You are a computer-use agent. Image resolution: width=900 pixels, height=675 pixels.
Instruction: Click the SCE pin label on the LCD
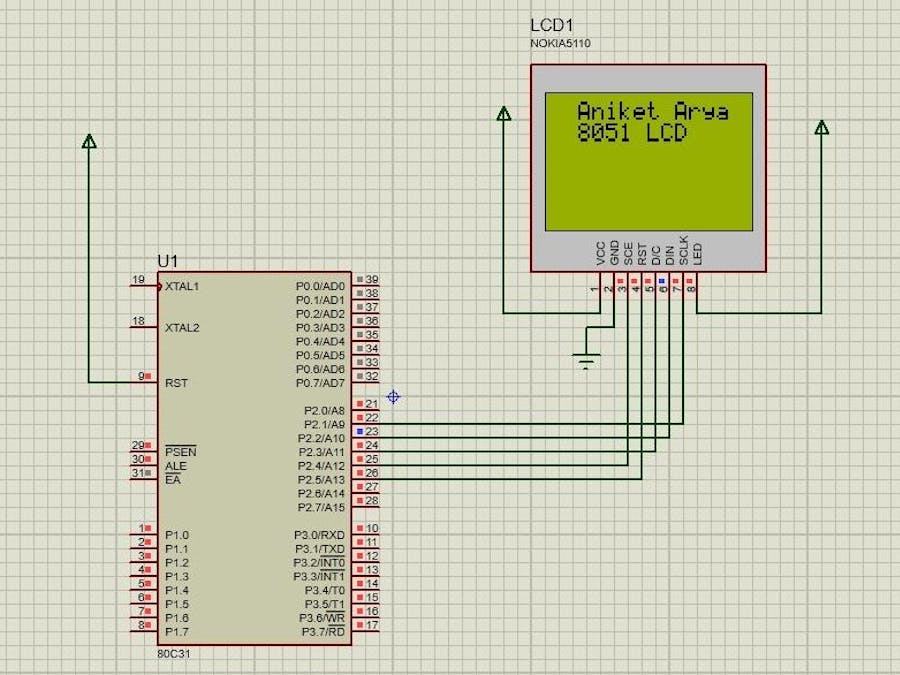tap(628, 254)
